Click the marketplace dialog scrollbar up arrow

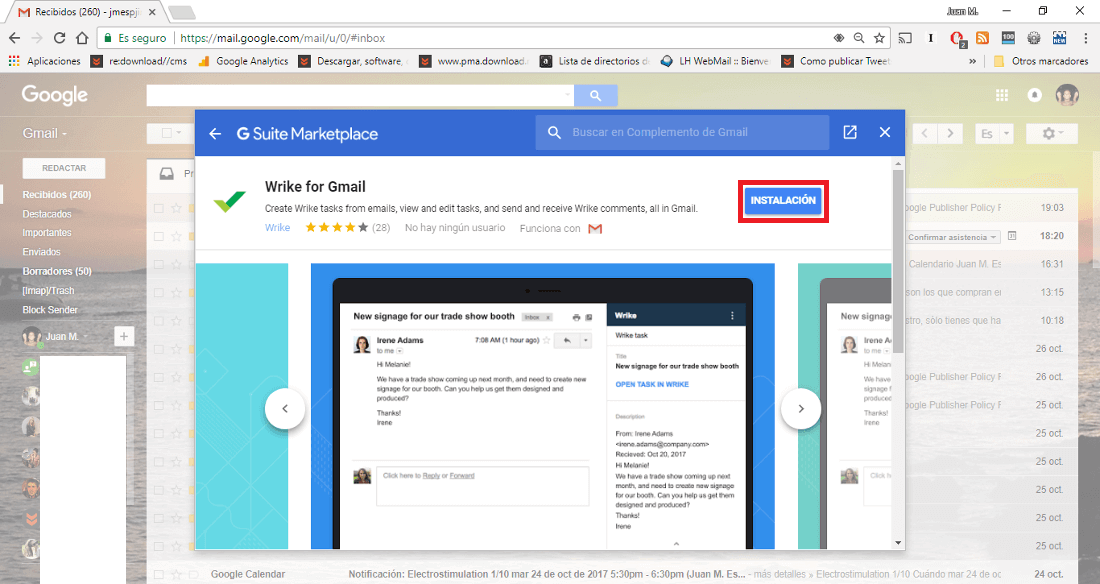898,164
